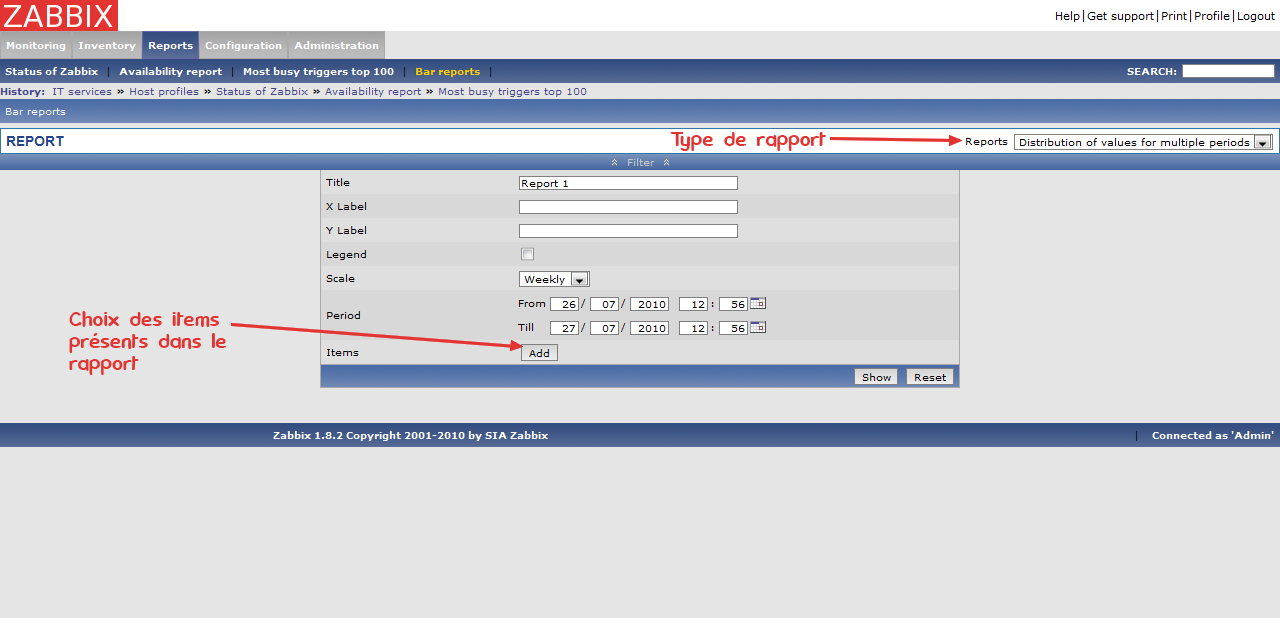Open the Configuration tab
The height and width of the screenshot is (618, 1280).
click(243, 46)
